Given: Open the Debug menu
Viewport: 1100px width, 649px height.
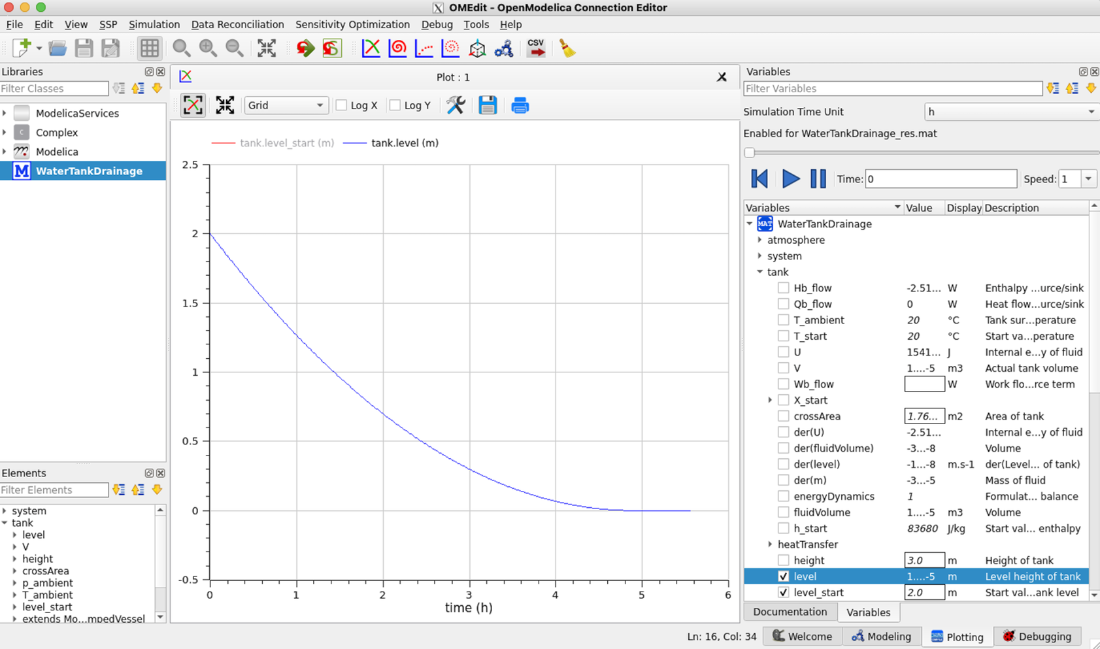Looking at the screenshot, I should point(437,24).
